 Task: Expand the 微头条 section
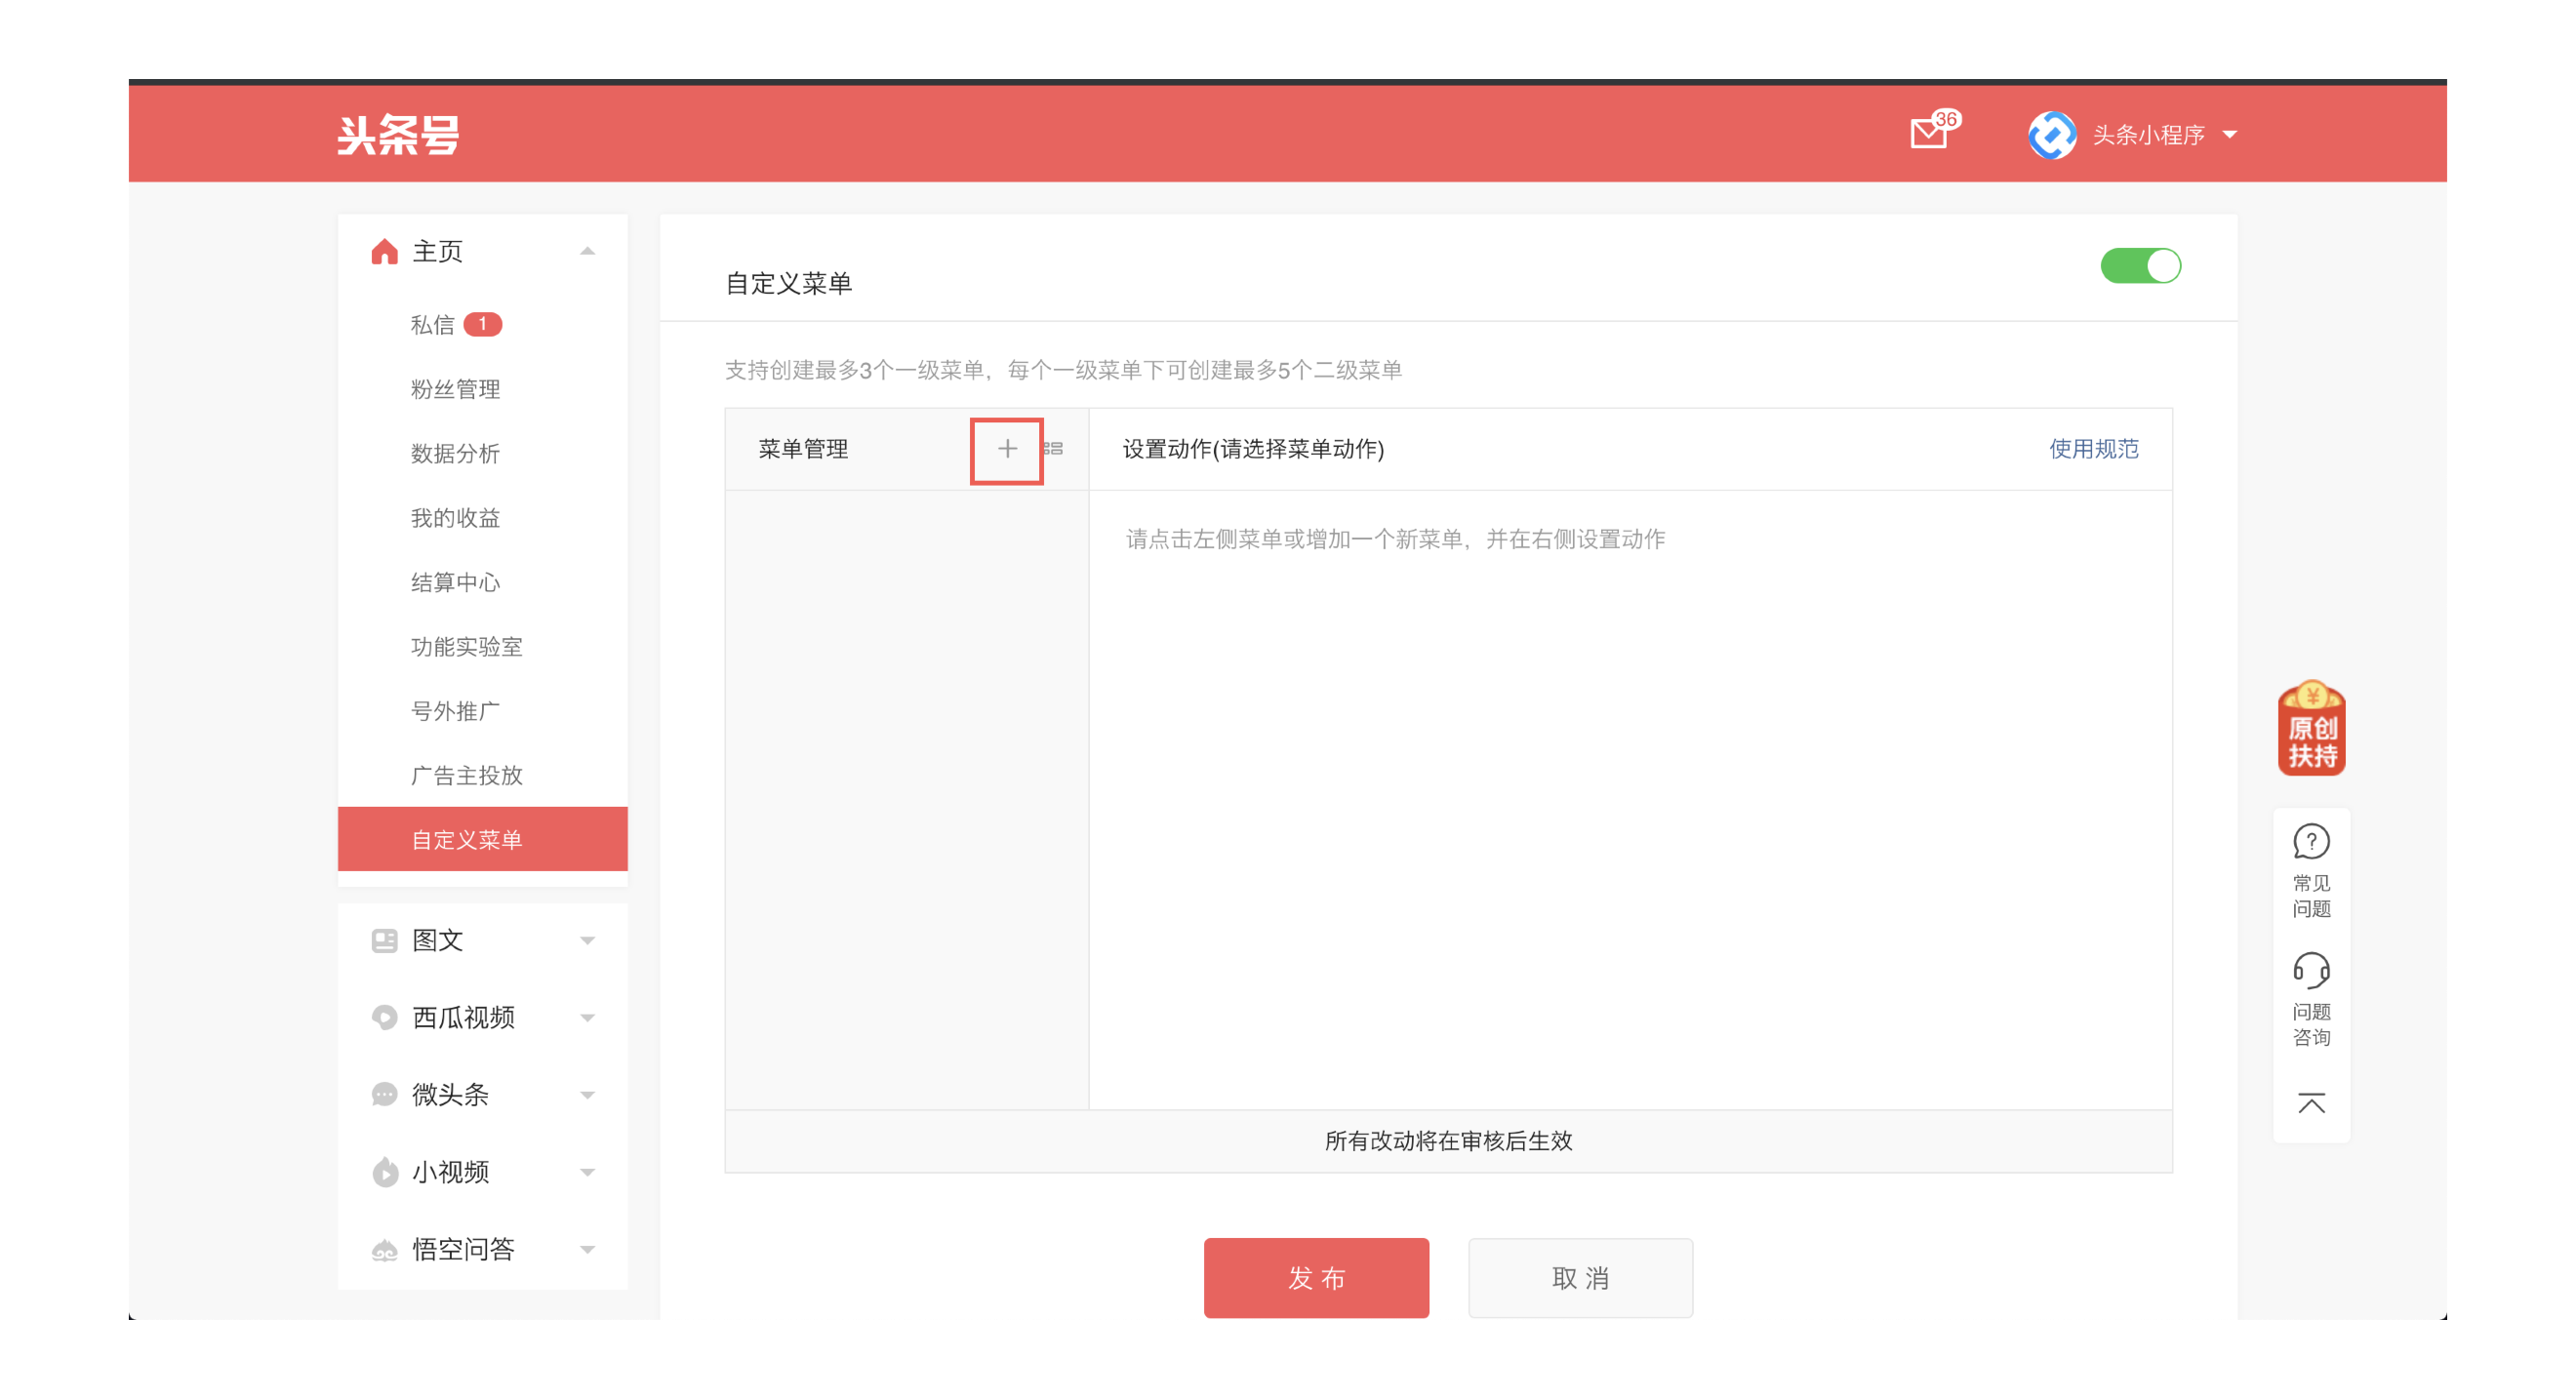pyautogui.click(x=587, y=1095)
